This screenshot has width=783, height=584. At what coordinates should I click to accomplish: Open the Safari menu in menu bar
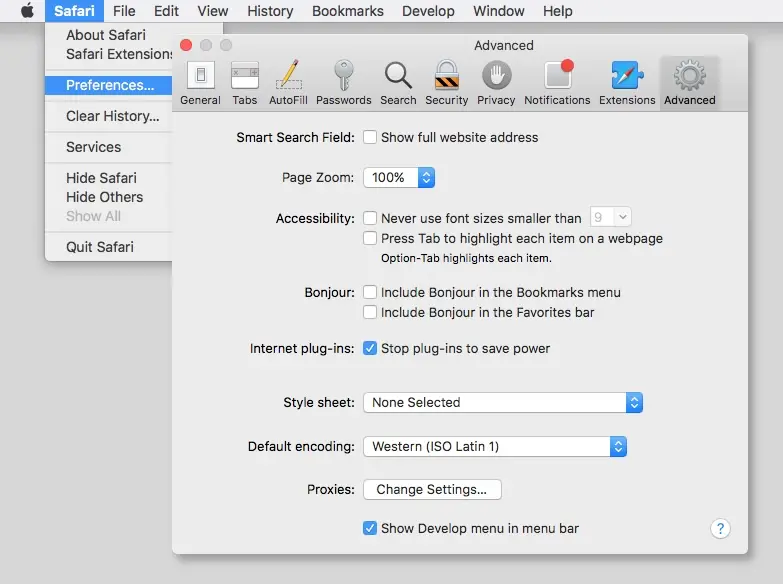point(74,10)
